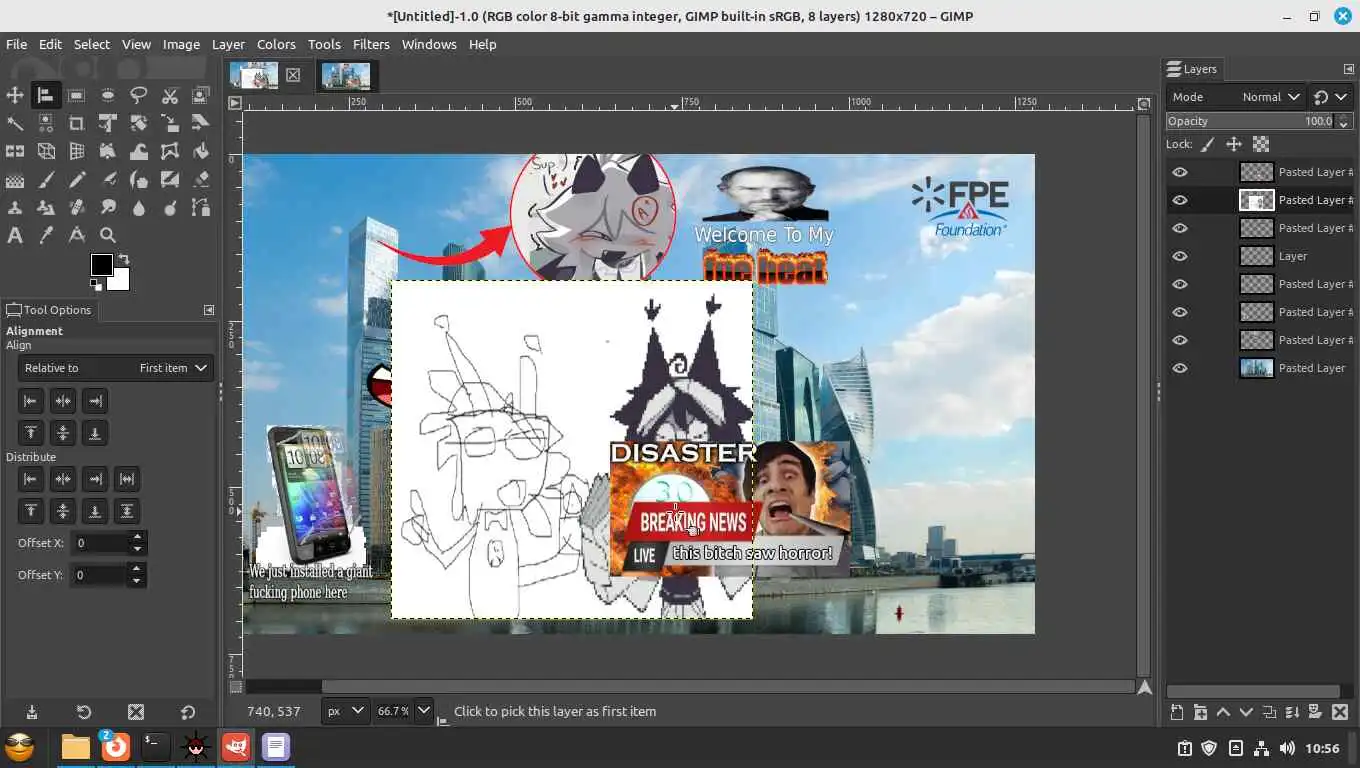Select the Text tool

[15, 236]
